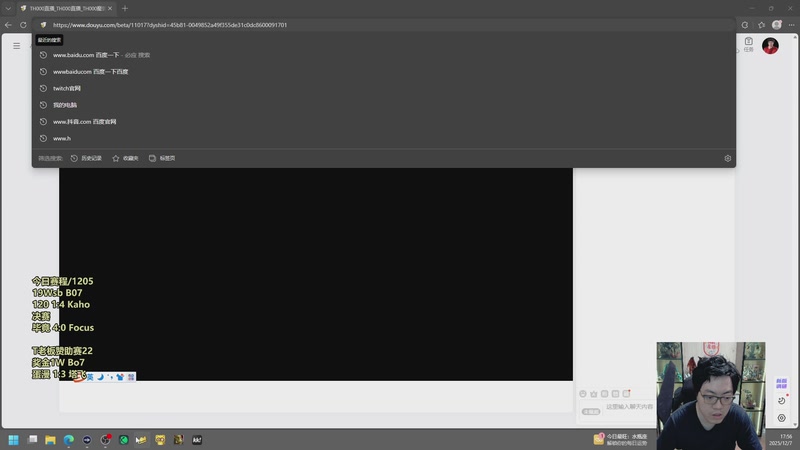The width and height of the screenshot is (800, 450).
Task: Choose the wwwbaiducom 百度一下百度 suggestion
Action: (384, 71)
